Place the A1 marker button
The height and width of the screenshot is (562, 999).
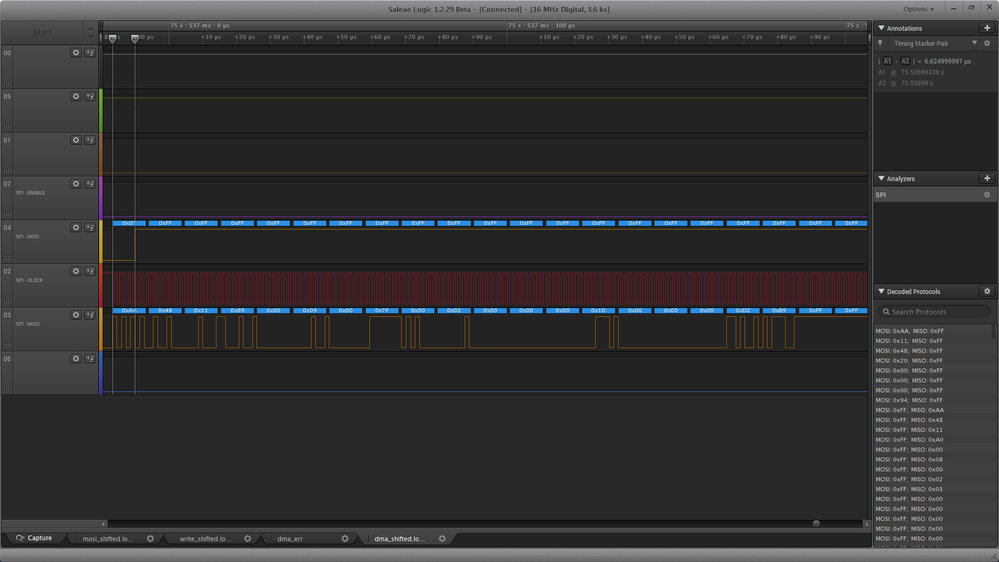(887, 61)
